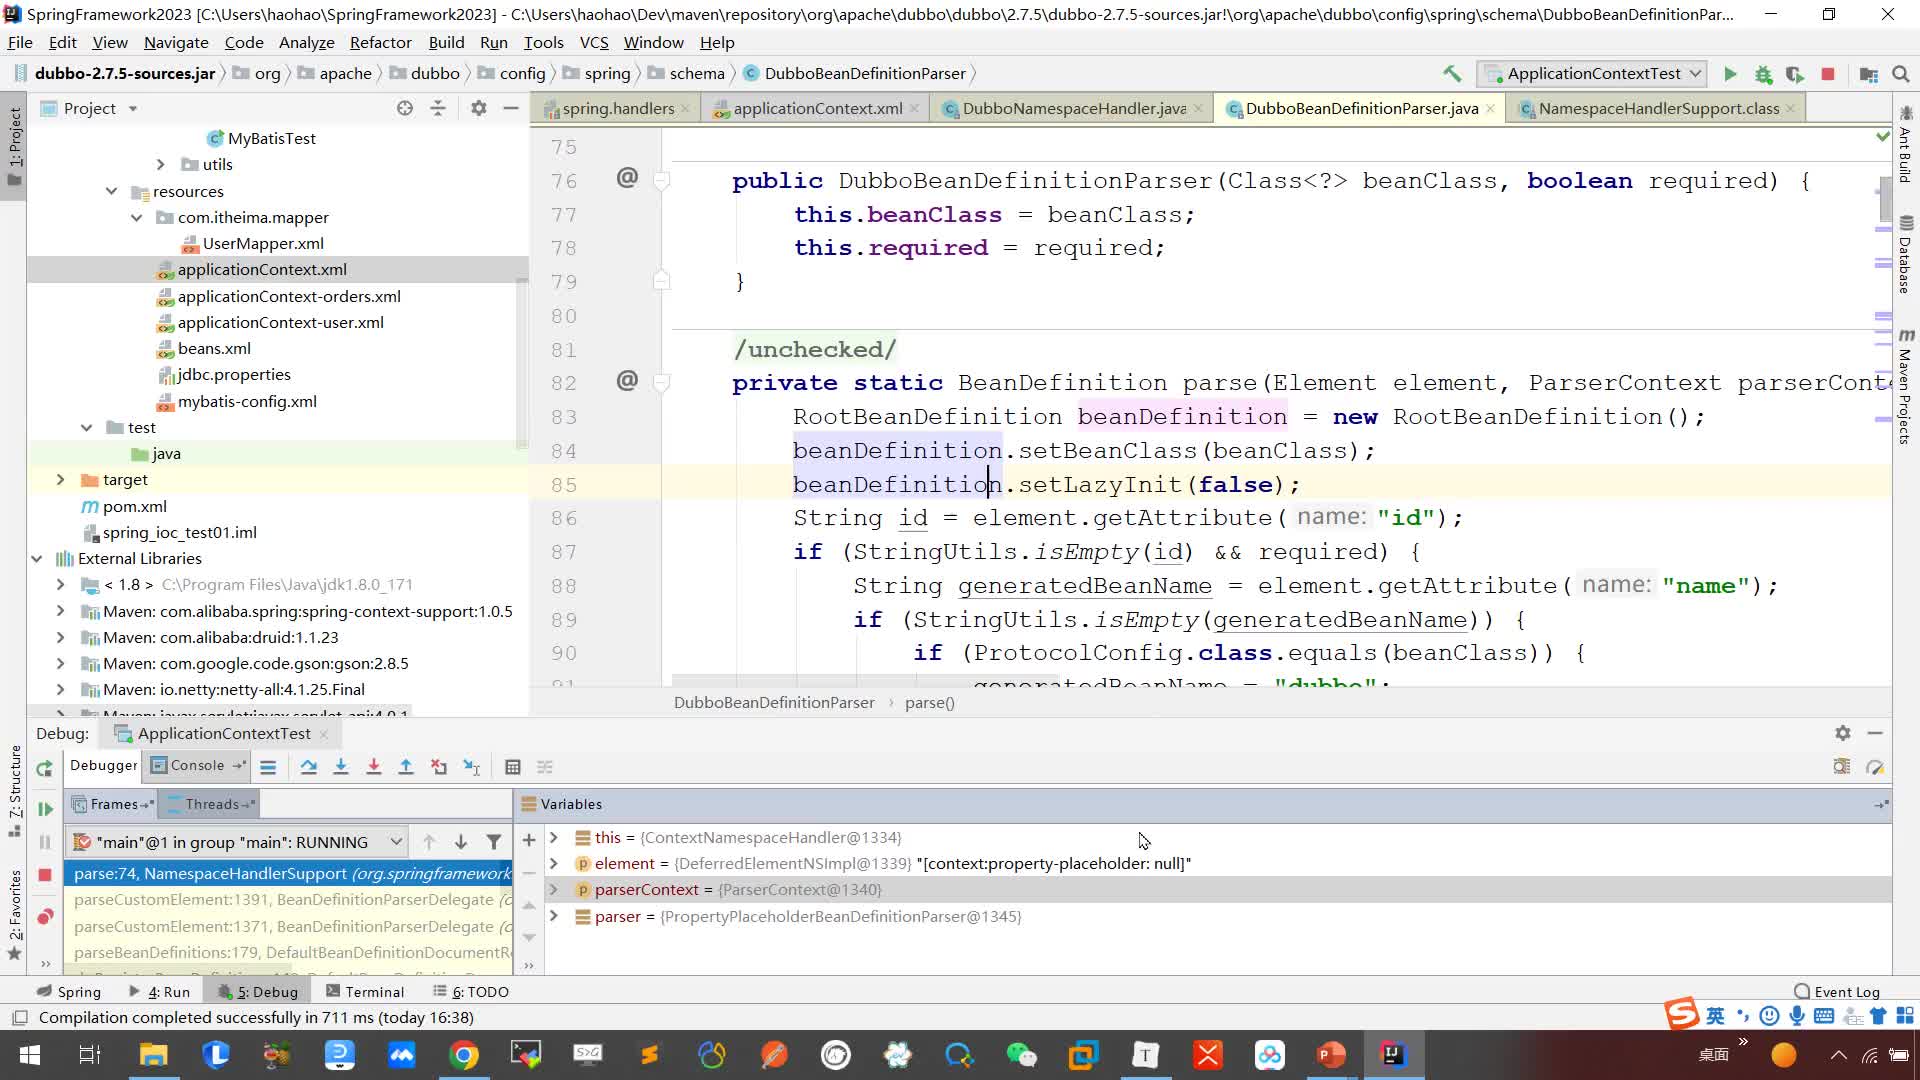This screenshot has height=1080, width=1920.
Task: Click the Build project hammer icon
Action: (x=1452, y=73)
